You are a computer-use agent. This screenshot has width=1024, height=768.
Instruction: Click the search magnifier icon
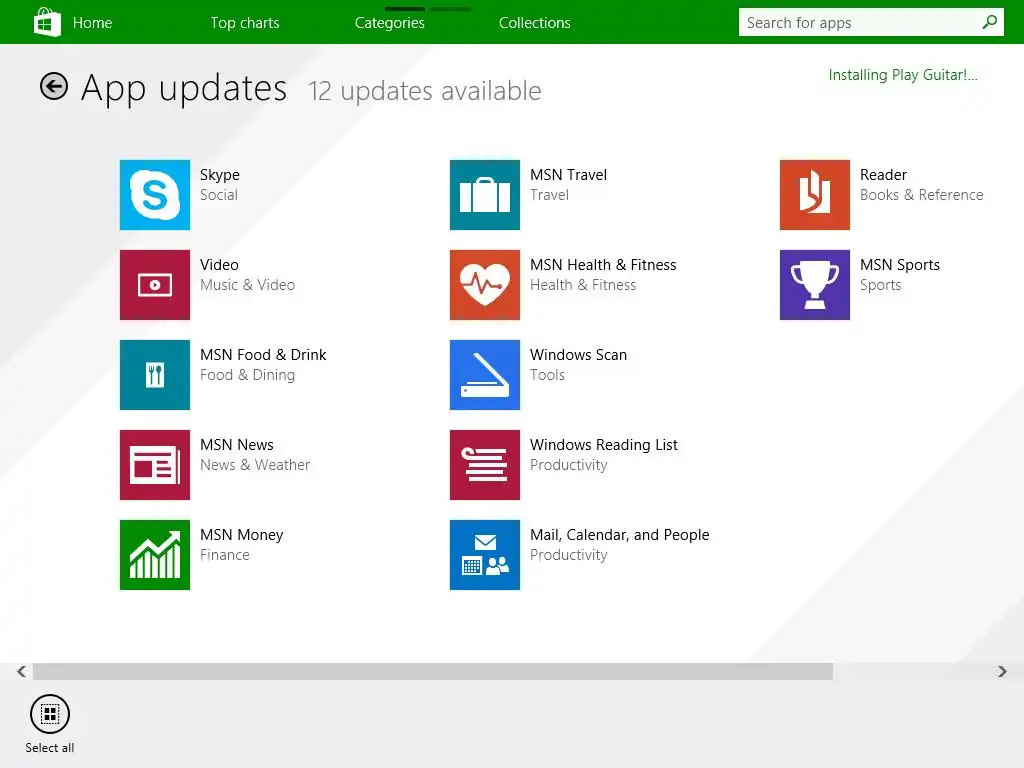(x=989, y=22)
